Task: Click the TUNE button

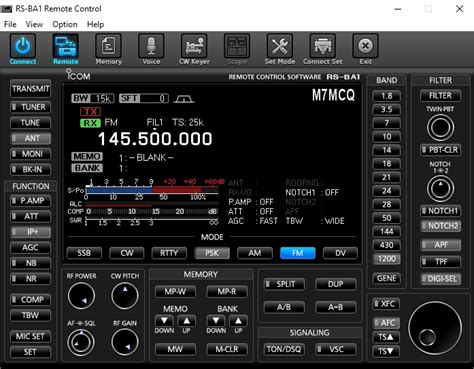Action: [x=30, y=123]
